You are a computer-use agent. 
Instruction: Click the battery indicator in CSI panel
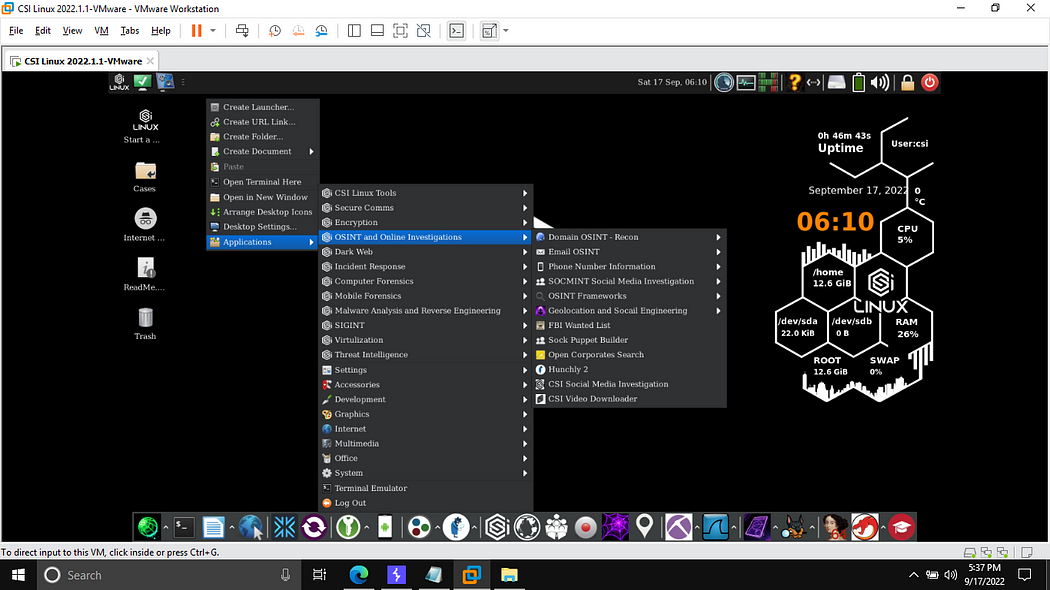[x=858, y=82]
